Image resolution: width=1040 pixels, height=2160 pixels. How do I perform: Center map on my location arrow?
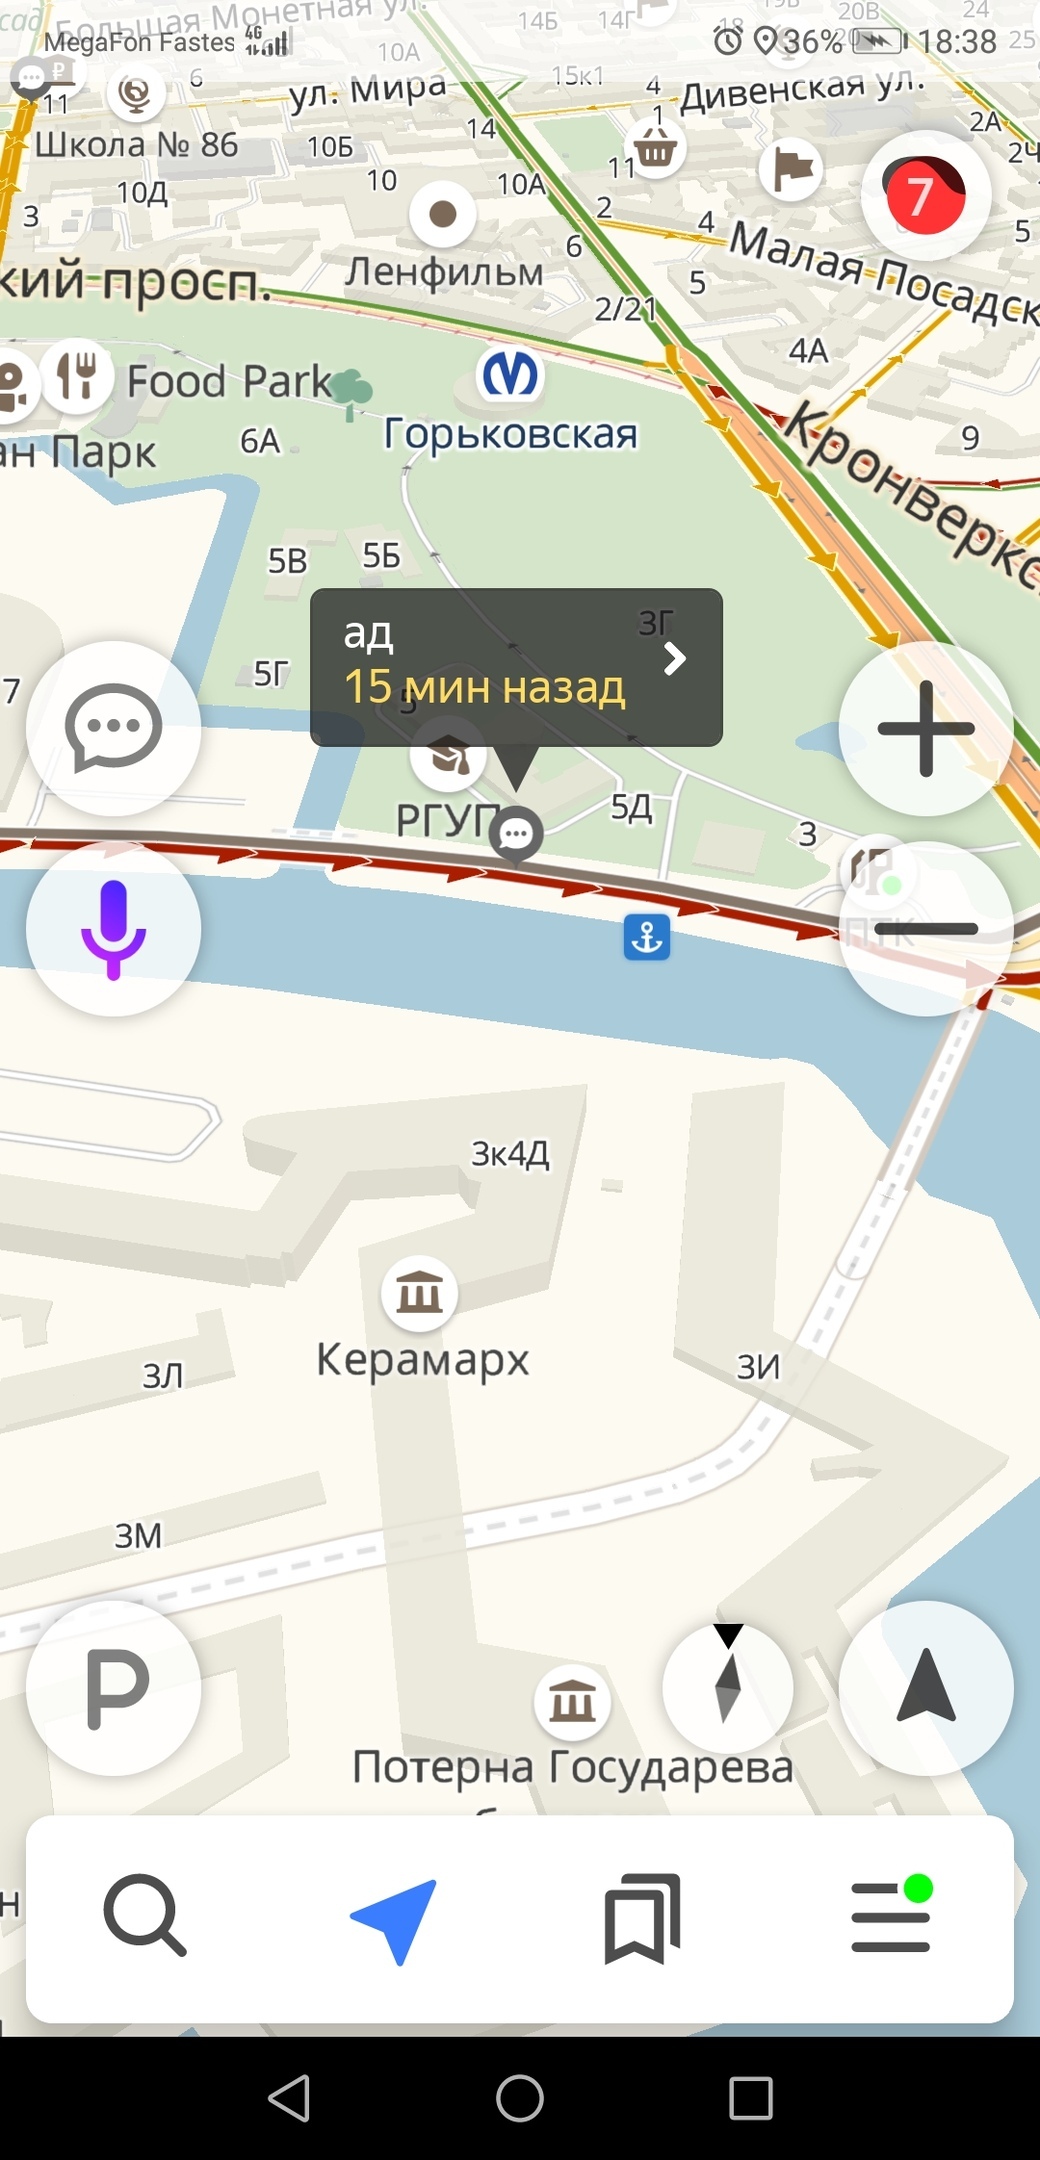[926, 1688]
